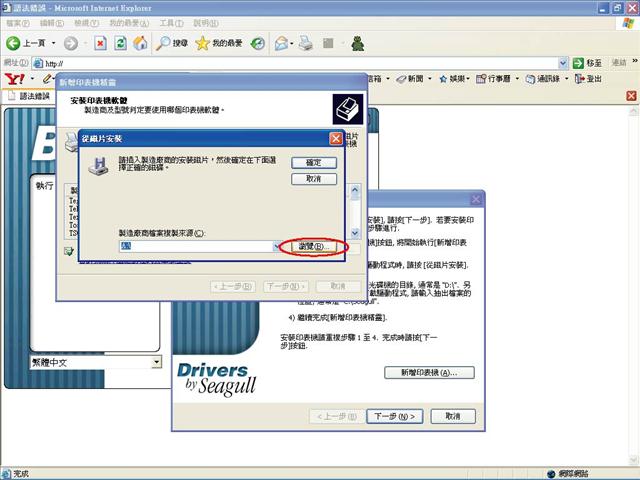This screenshot has width=640, height=480.
Task: Open the Help (說明) menu
Action: tap(206, 23)
